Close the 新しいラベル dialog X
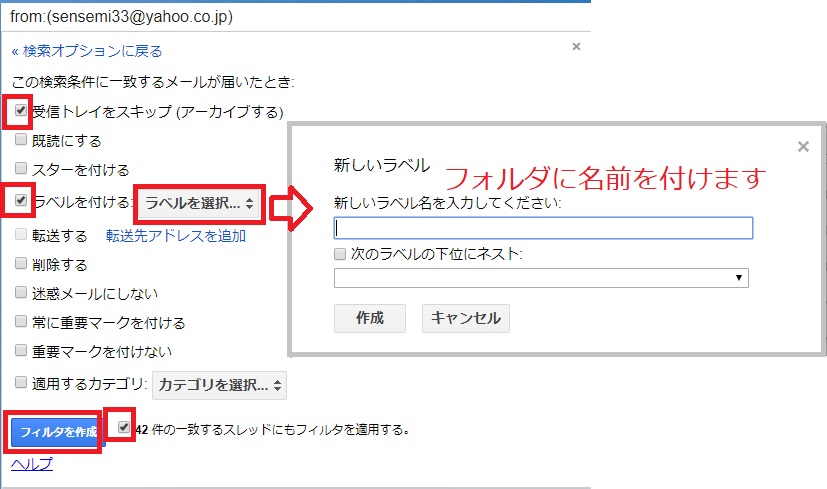 click(803, 147)
